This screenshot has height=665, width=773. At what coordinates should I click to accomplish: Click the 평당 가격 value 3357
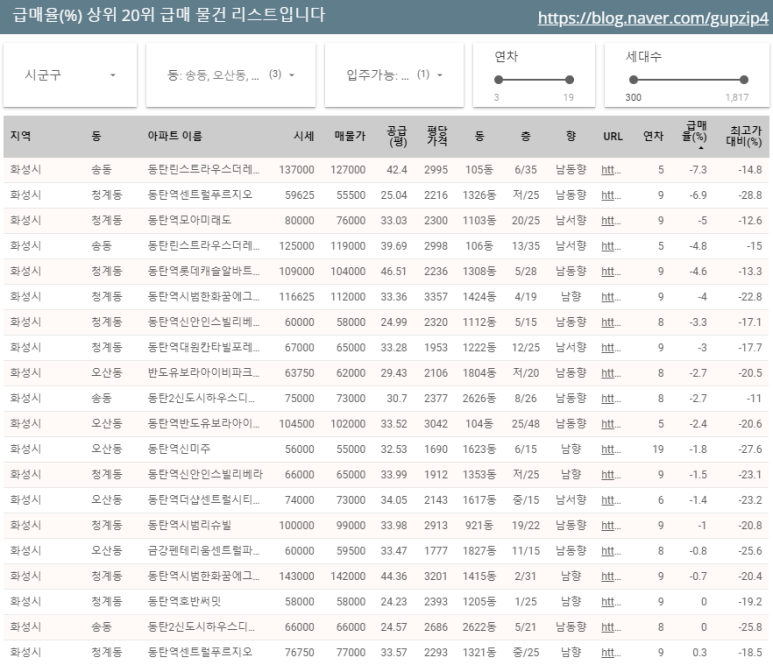click(436, 297)
